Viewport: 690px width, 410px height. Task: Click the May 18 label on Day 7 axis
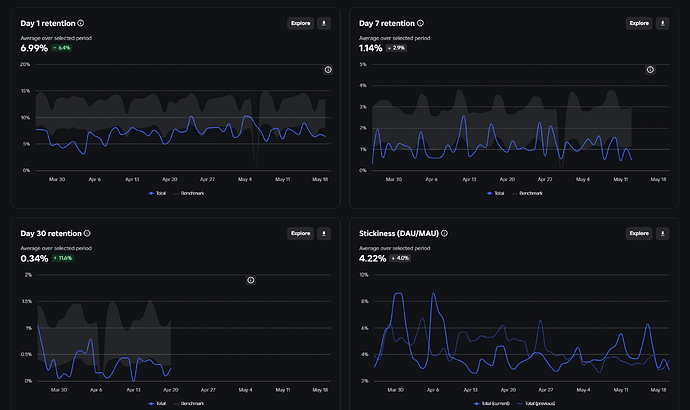pos(658,179)
